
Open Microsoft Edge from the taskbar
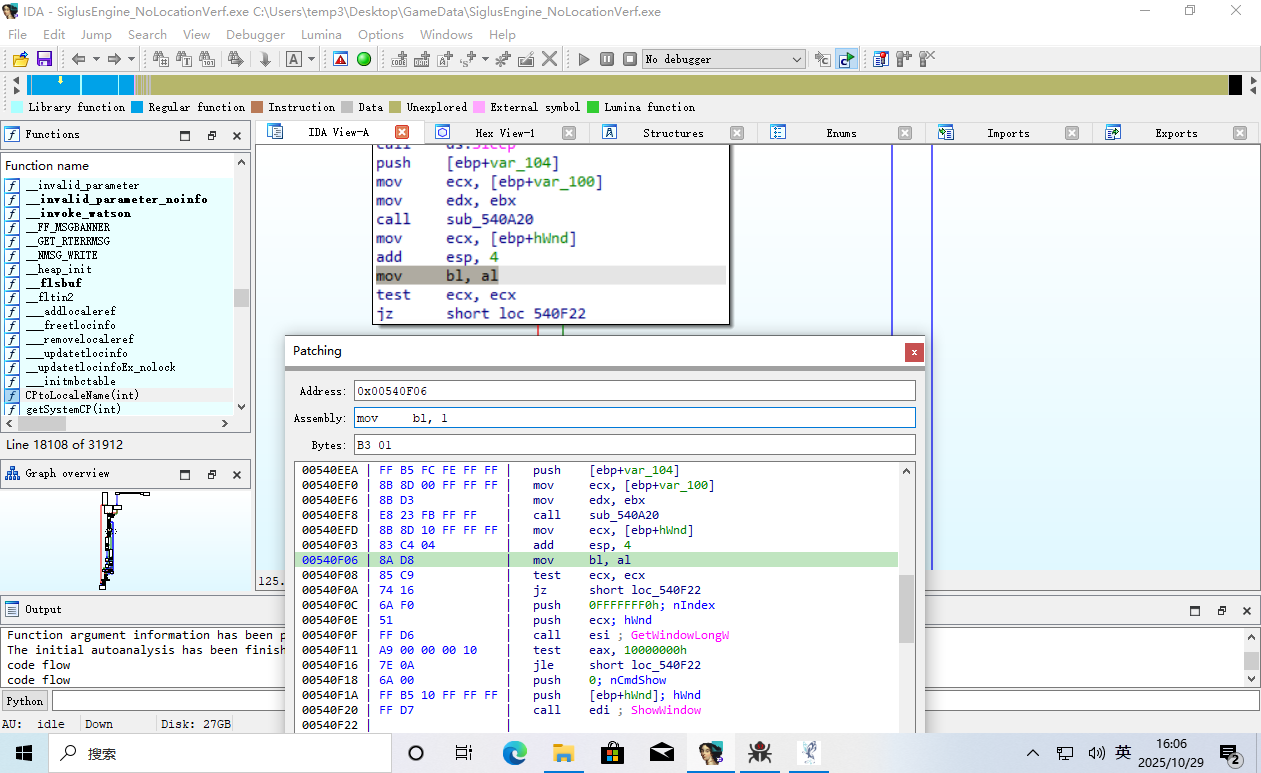pos(514,753)
